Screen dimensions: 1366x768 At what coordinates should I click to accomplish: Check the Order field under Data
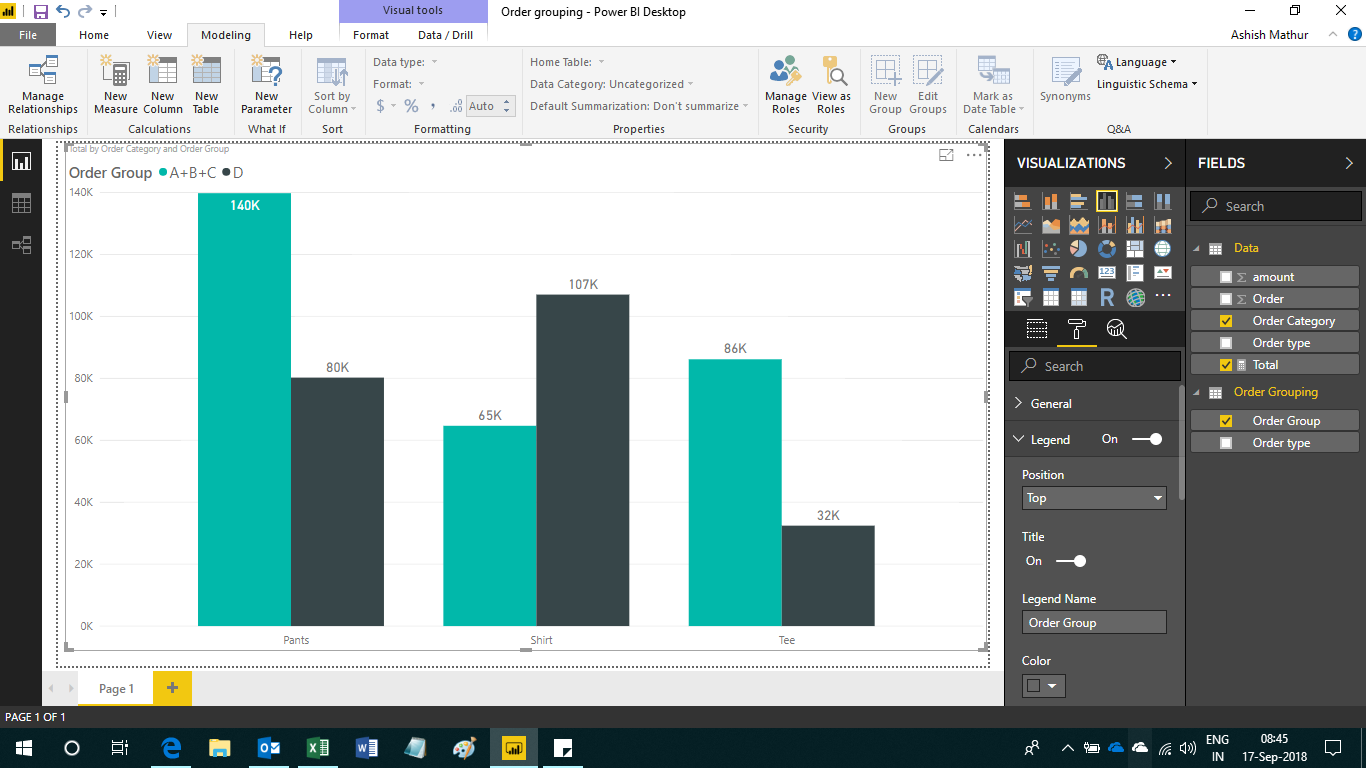(x=1226, y=299)
